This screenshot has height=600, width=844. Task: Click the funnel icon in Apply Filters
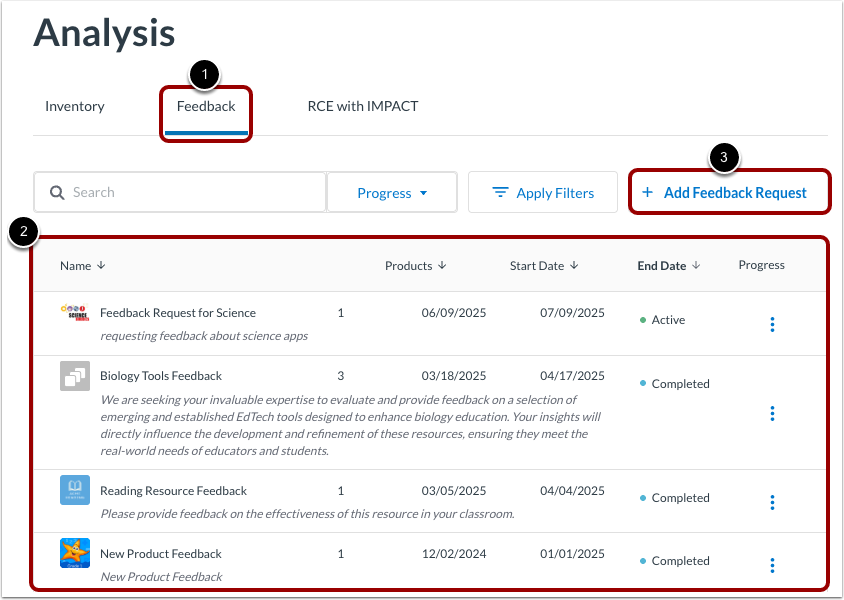click(500, 192)
